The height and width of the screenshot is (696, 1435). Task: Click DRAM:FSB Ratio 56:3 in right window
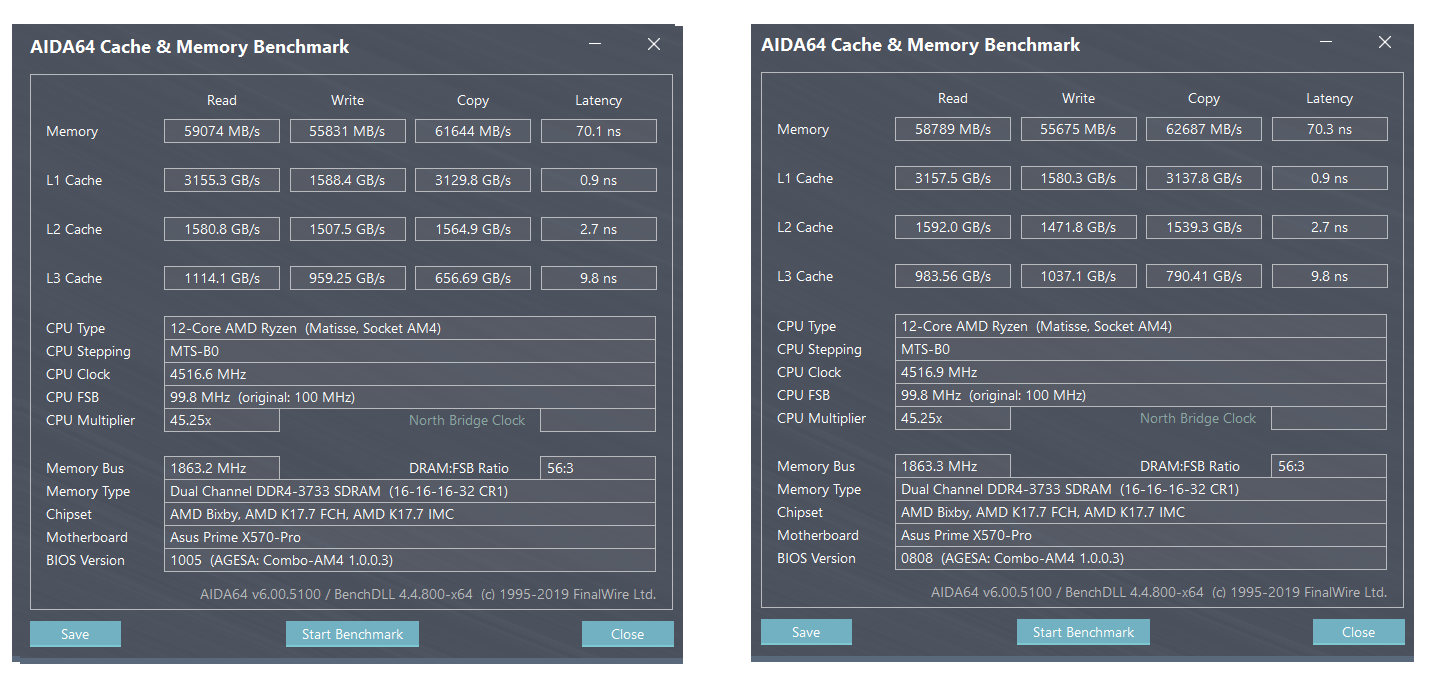pyautogui.click(x=1329, y=466)
